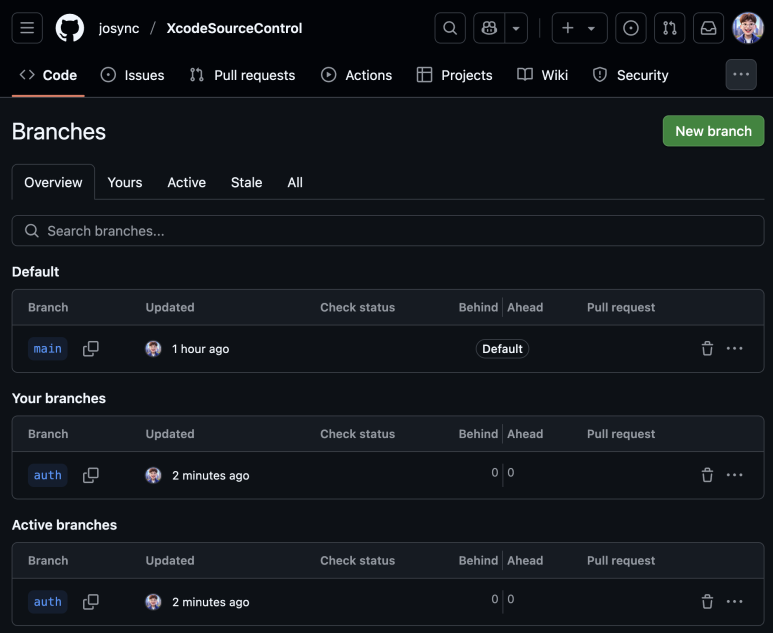Switch to the Projects tab
The height and width of the screenshot is (633, 773).
tap(454, 75)
